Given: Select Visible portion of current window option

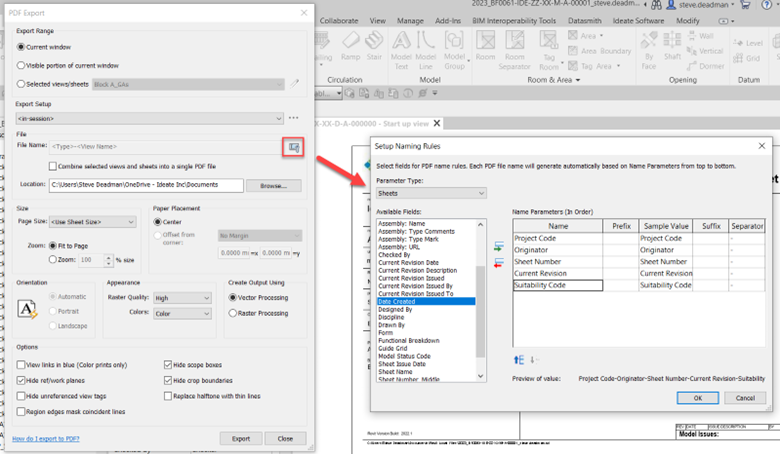Looking at the screenshot, I should pos(22,65).
